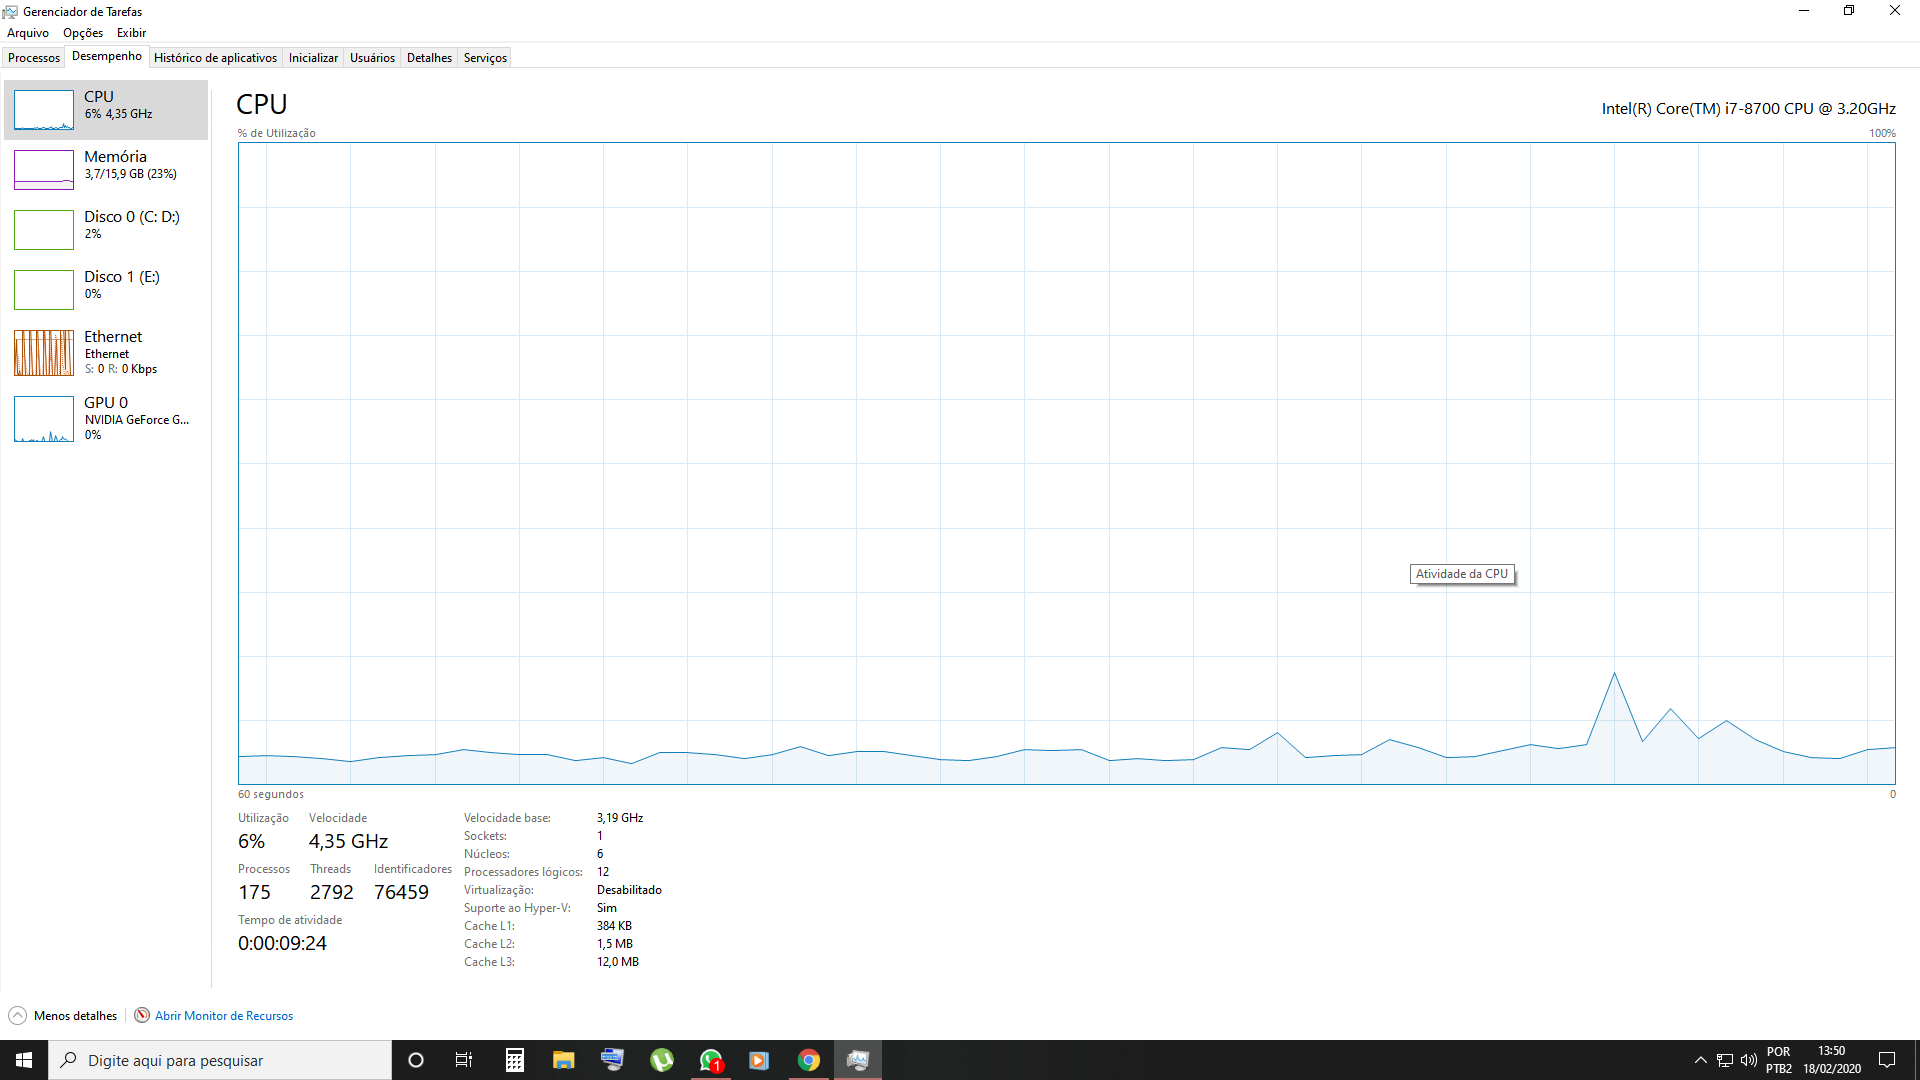Click the Intel Core i7-8700 processor name
This screenshot has height=1080, width=1920.
click(1748, 108)
